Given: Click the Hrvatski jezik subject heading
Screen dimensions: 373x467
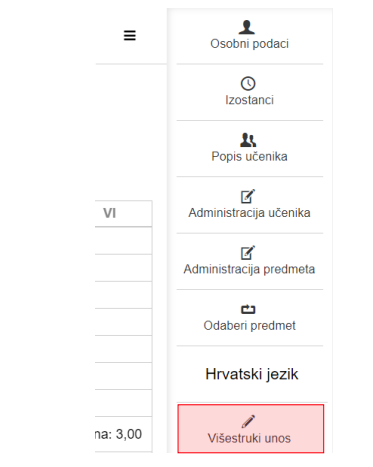Looking at the screenshot, I should (x=252, y=374).
